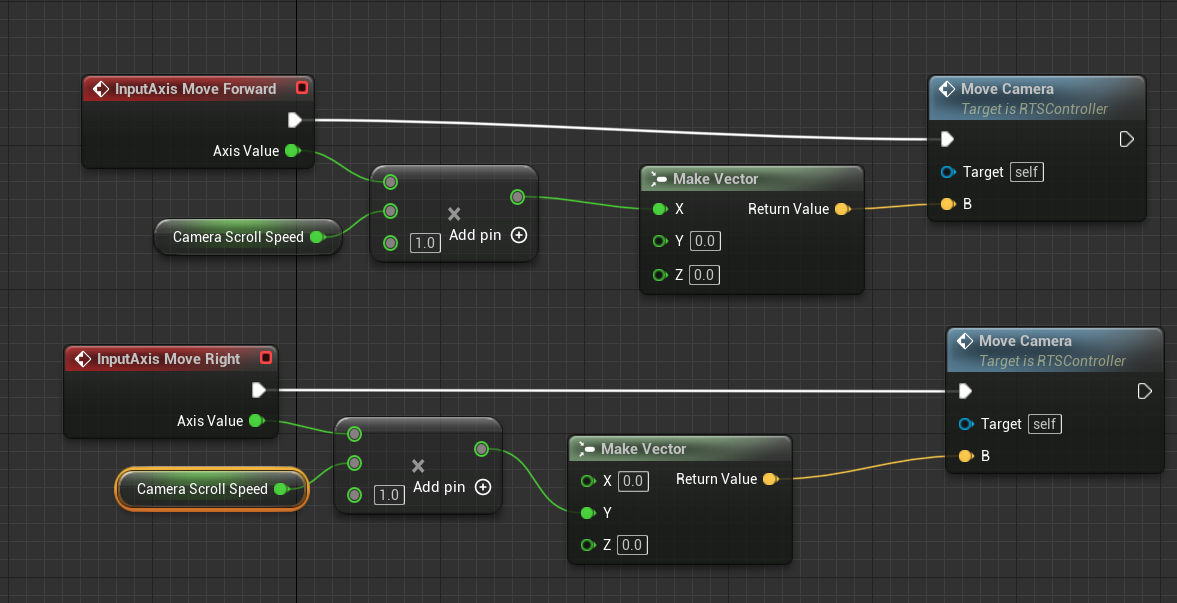
Task: Click the B vector pin on lower Move Camera
Action: pos(966,456)
